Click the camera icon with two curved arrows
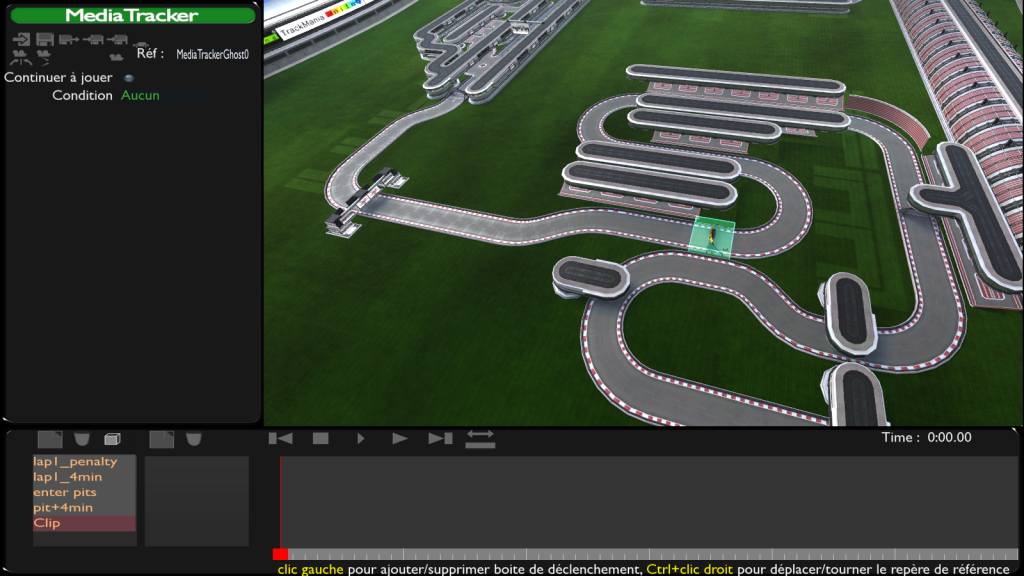The width and height of the screenshot is (1024, 576). [21, 57]
